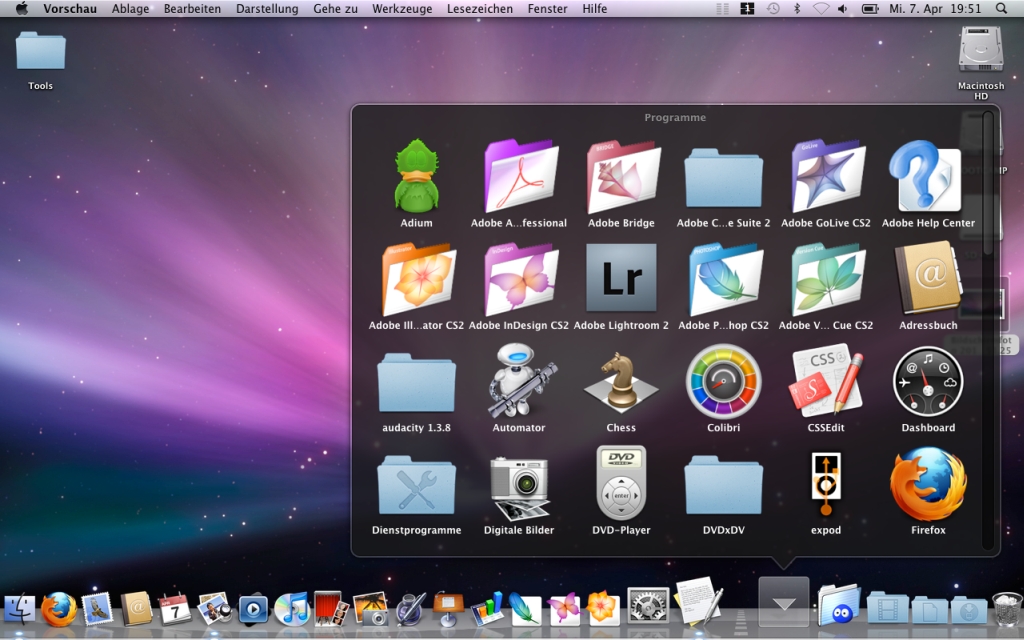Open the Gehe zu menu
The width and height of the screenshot is (1024, 640).
point(335,8)
